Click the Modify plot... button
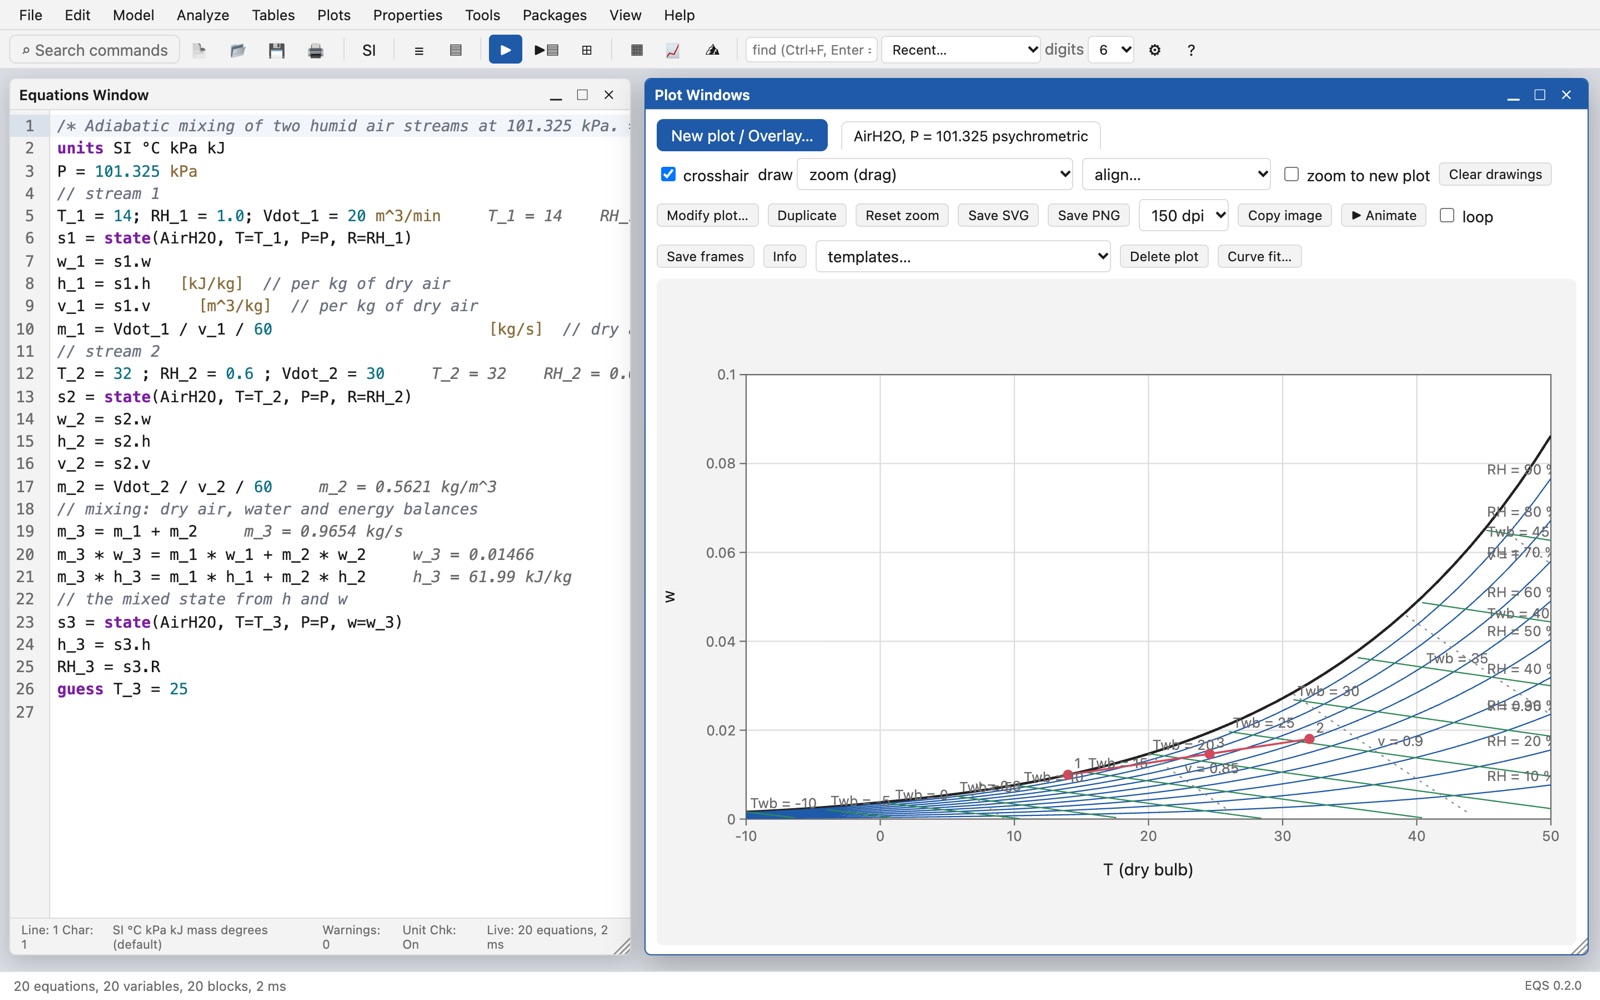This screenshot has height=1000, width=1600. (x=707, y=216)
